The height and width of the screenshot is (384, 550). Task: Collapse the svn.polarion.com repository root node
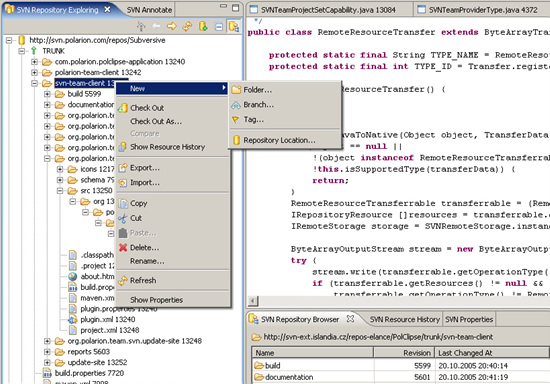[x=9, y=40]
